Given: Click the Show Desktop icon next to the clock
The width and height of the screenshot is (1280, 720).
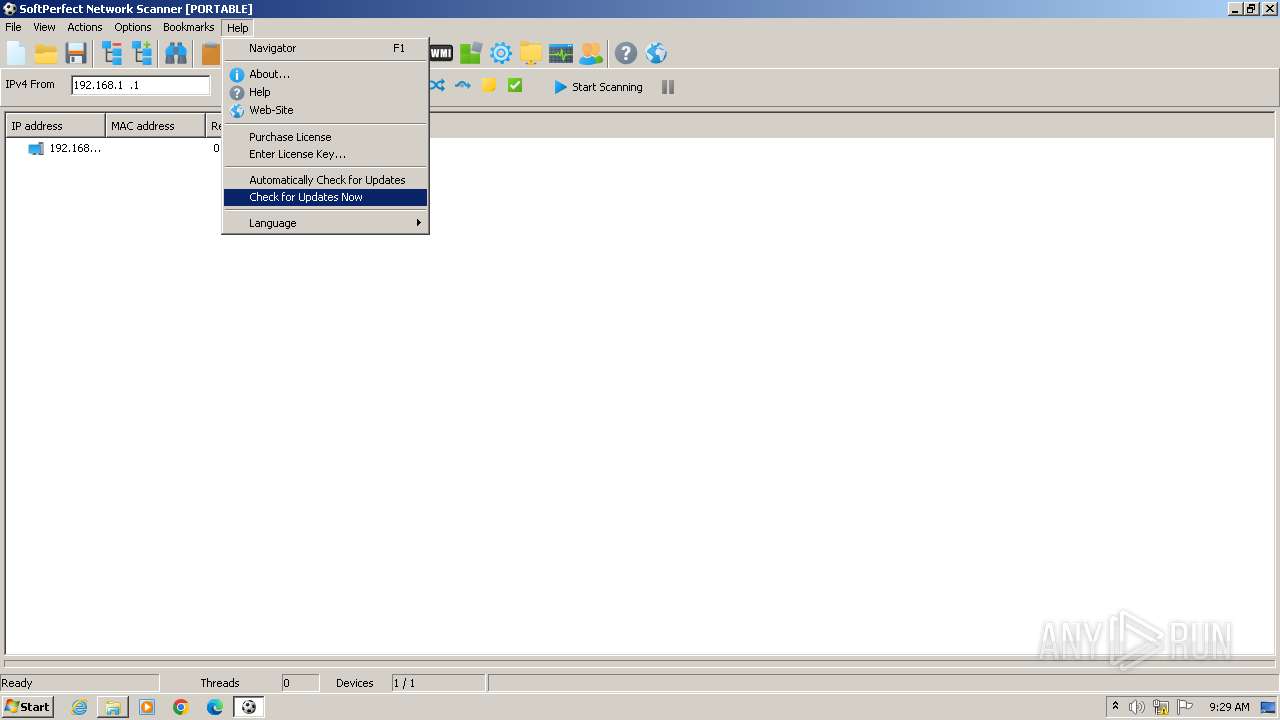Looking at the screenshot, I should point(1269,707).
